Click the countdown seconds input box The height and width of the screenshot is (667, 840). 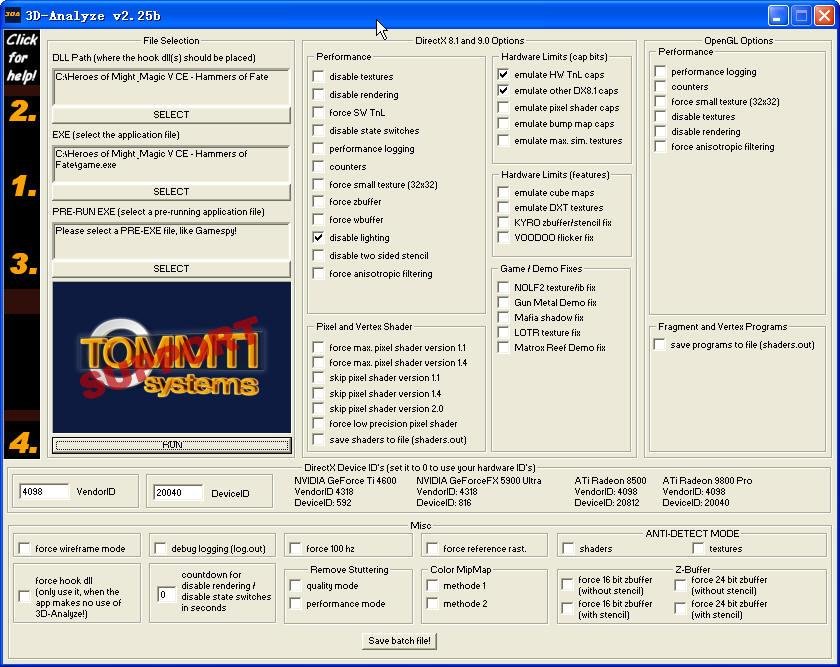point(166,595)
